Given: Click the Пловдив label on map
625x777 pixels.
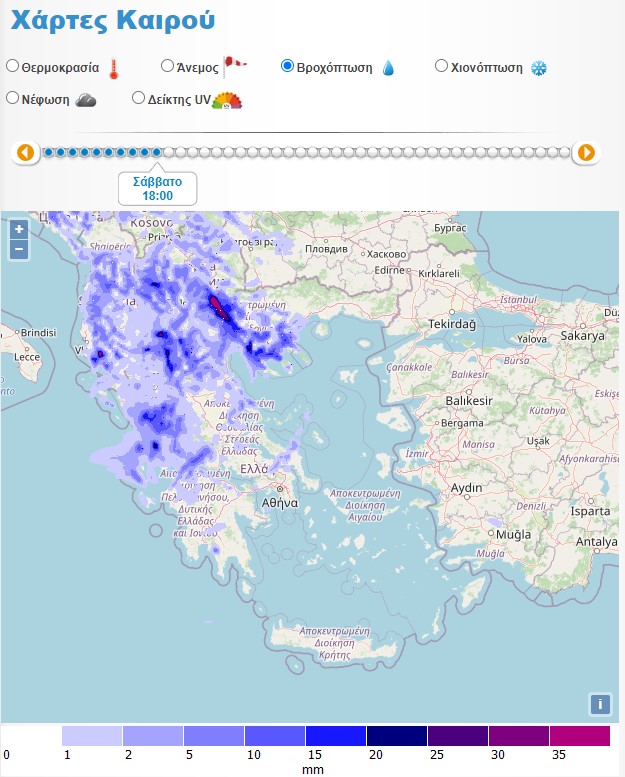Looking at the screenshot, I should coord(326,249).
